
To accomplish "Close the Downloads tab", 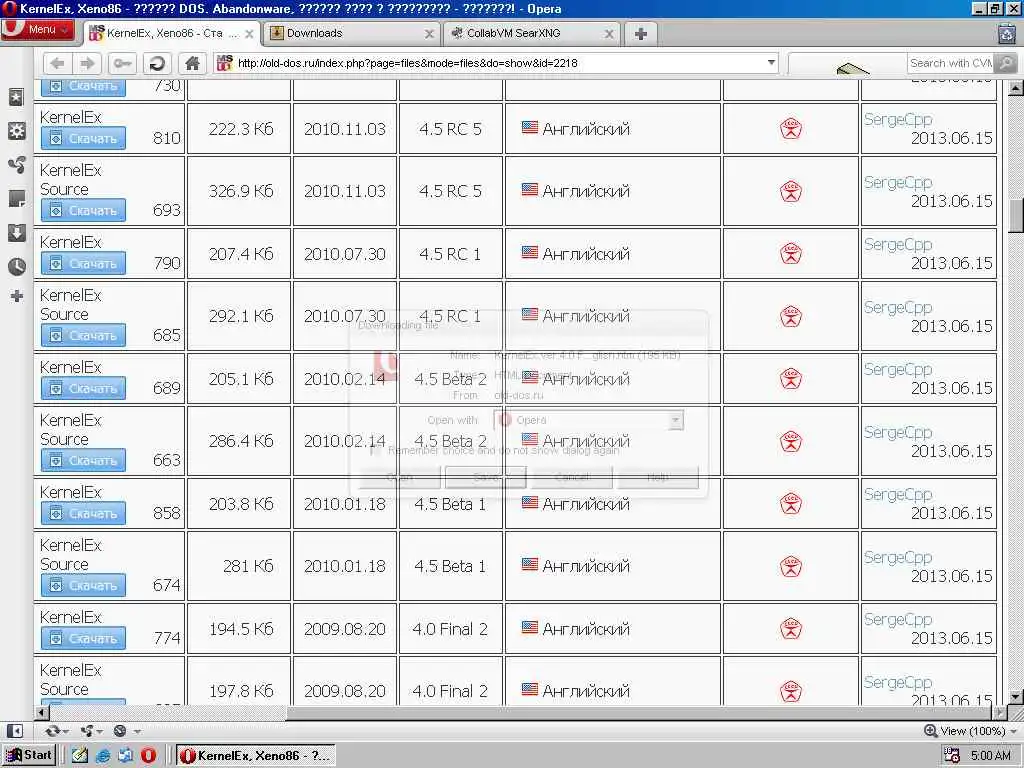I will [x=429, y=34].
